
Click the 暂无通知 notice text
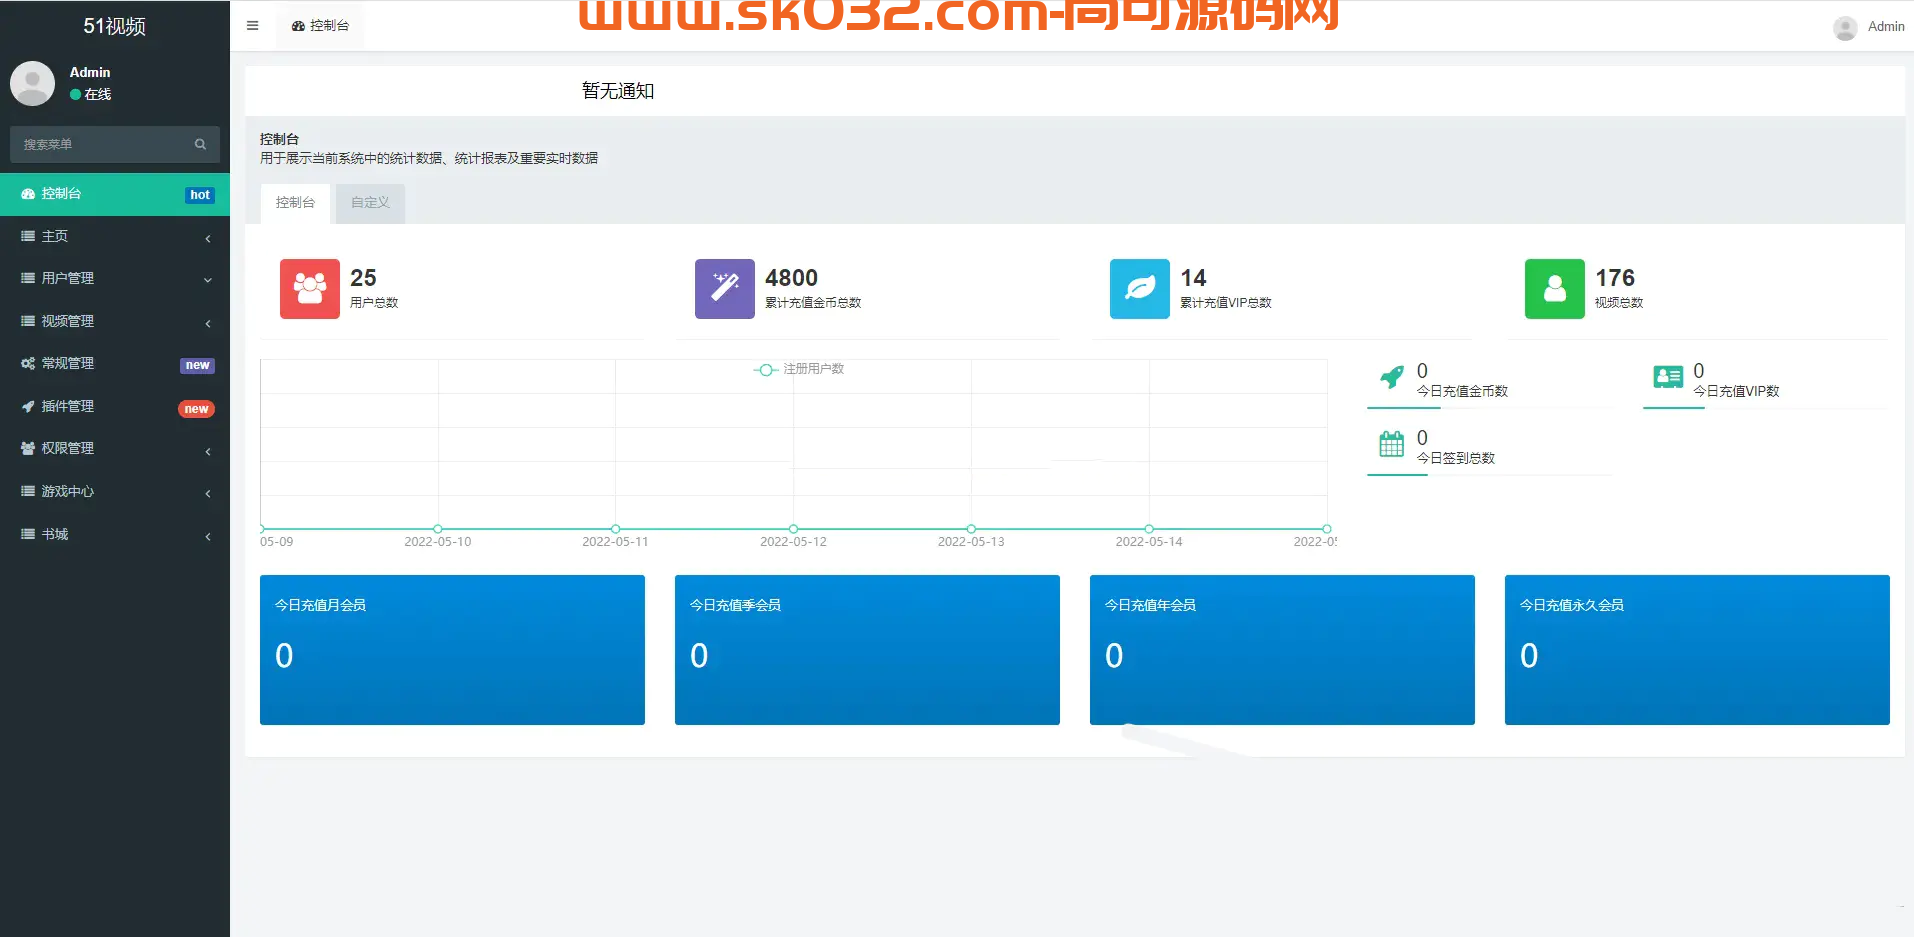pyautogui.click(x=618, y=91)
